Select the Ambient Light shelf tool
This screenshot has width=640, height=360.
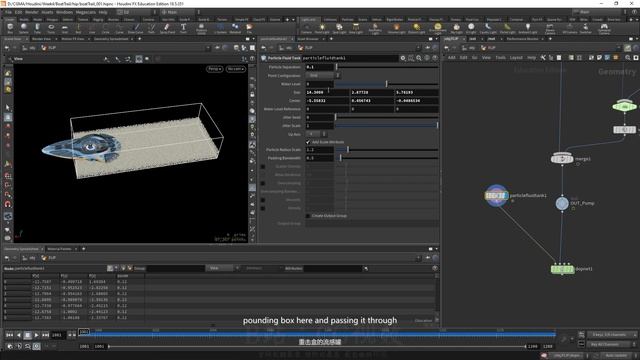(527, 28)
